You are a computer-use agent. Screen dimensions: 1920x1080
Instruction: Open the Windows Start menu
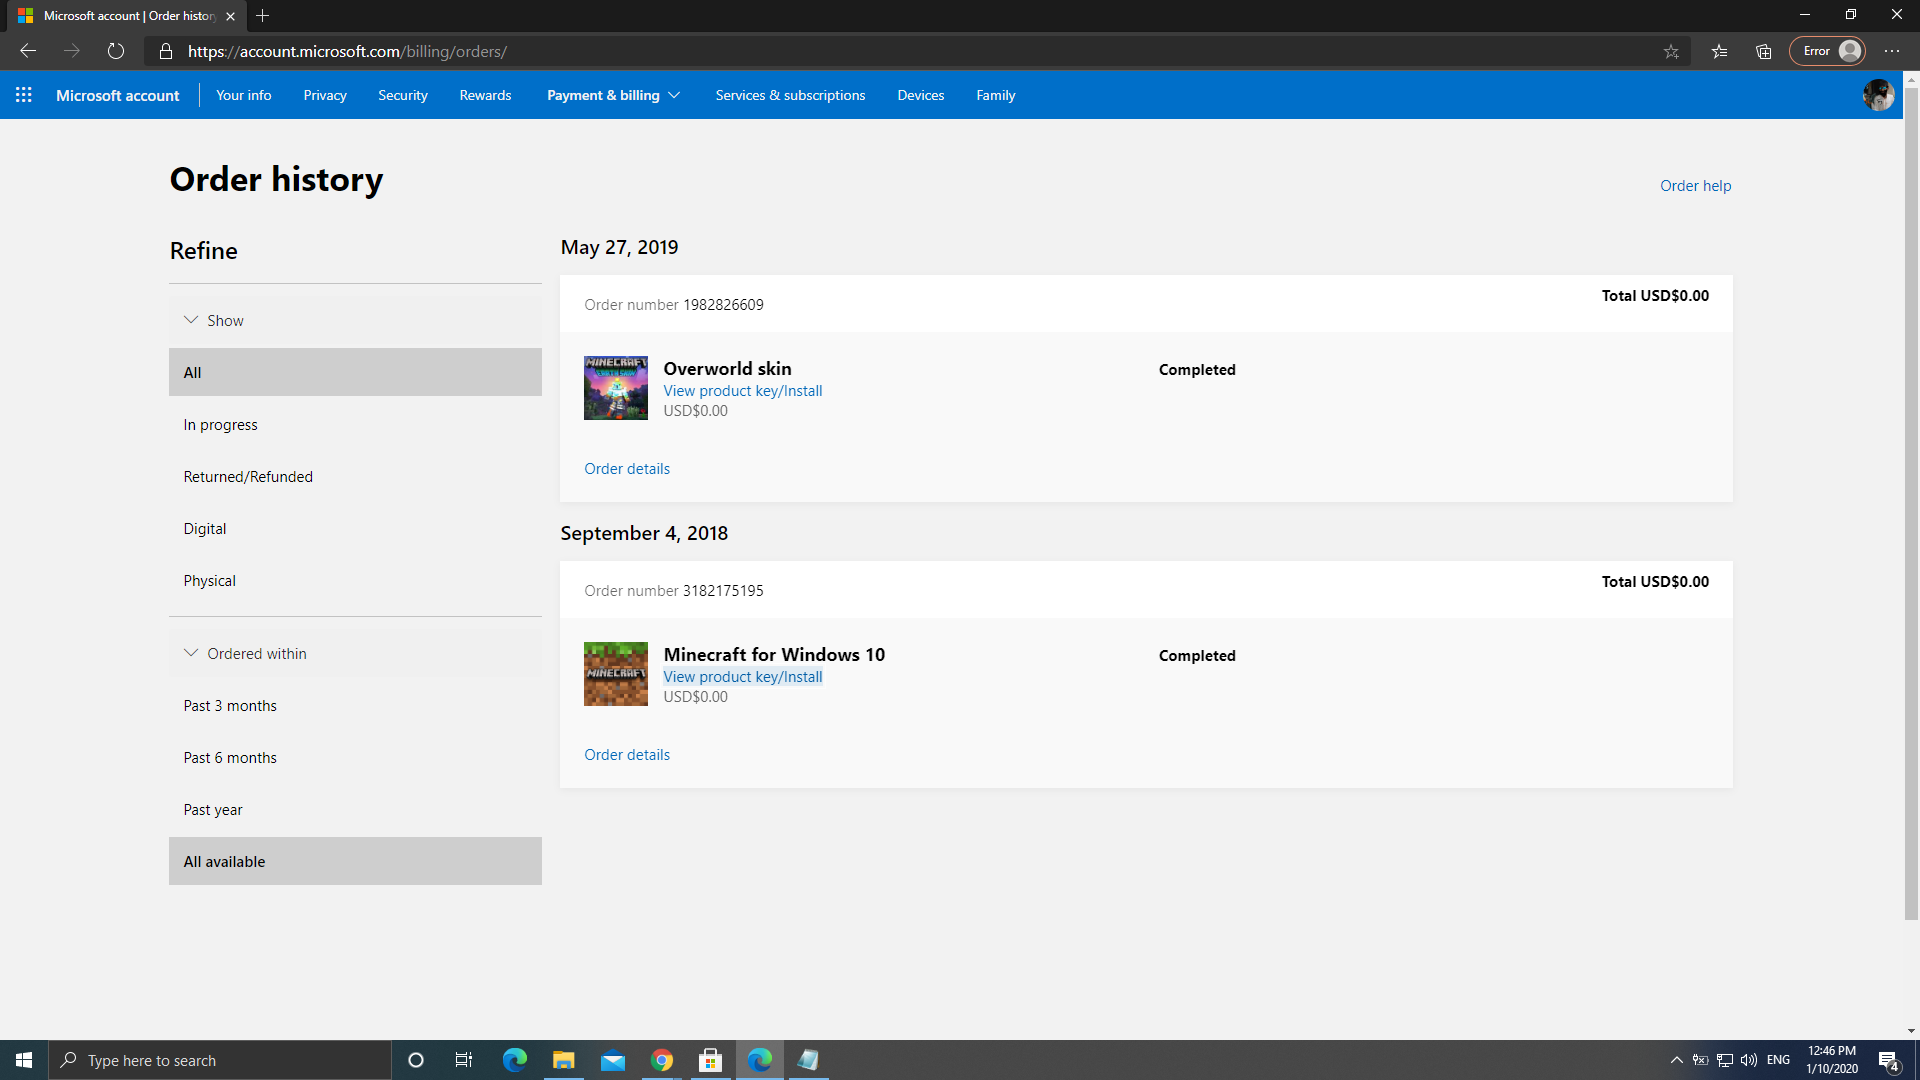(24, 1060)
